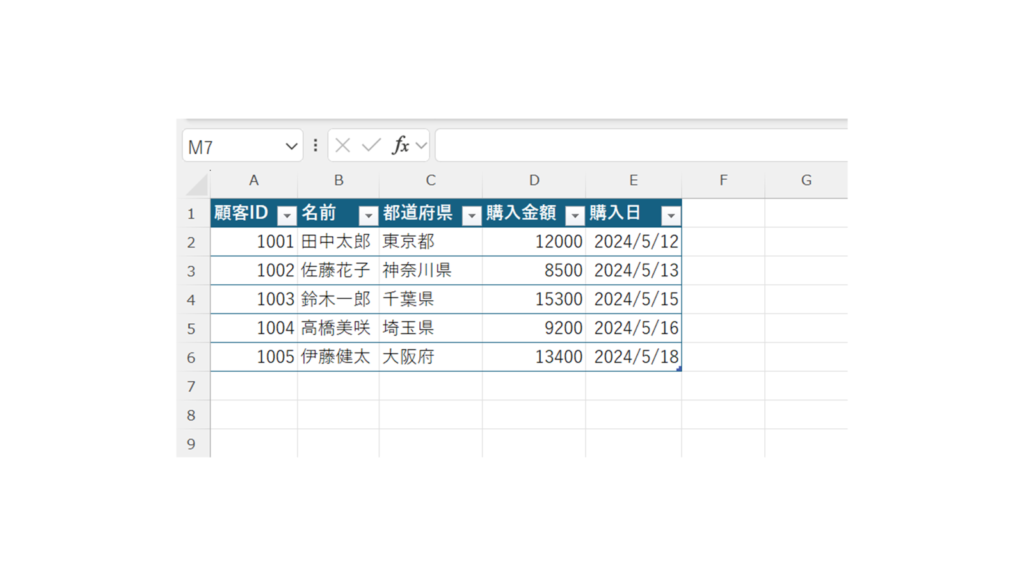Select the cell with amount 15300
The height and width of the screenshot is (576, 1024).
(x=534, y=300)
